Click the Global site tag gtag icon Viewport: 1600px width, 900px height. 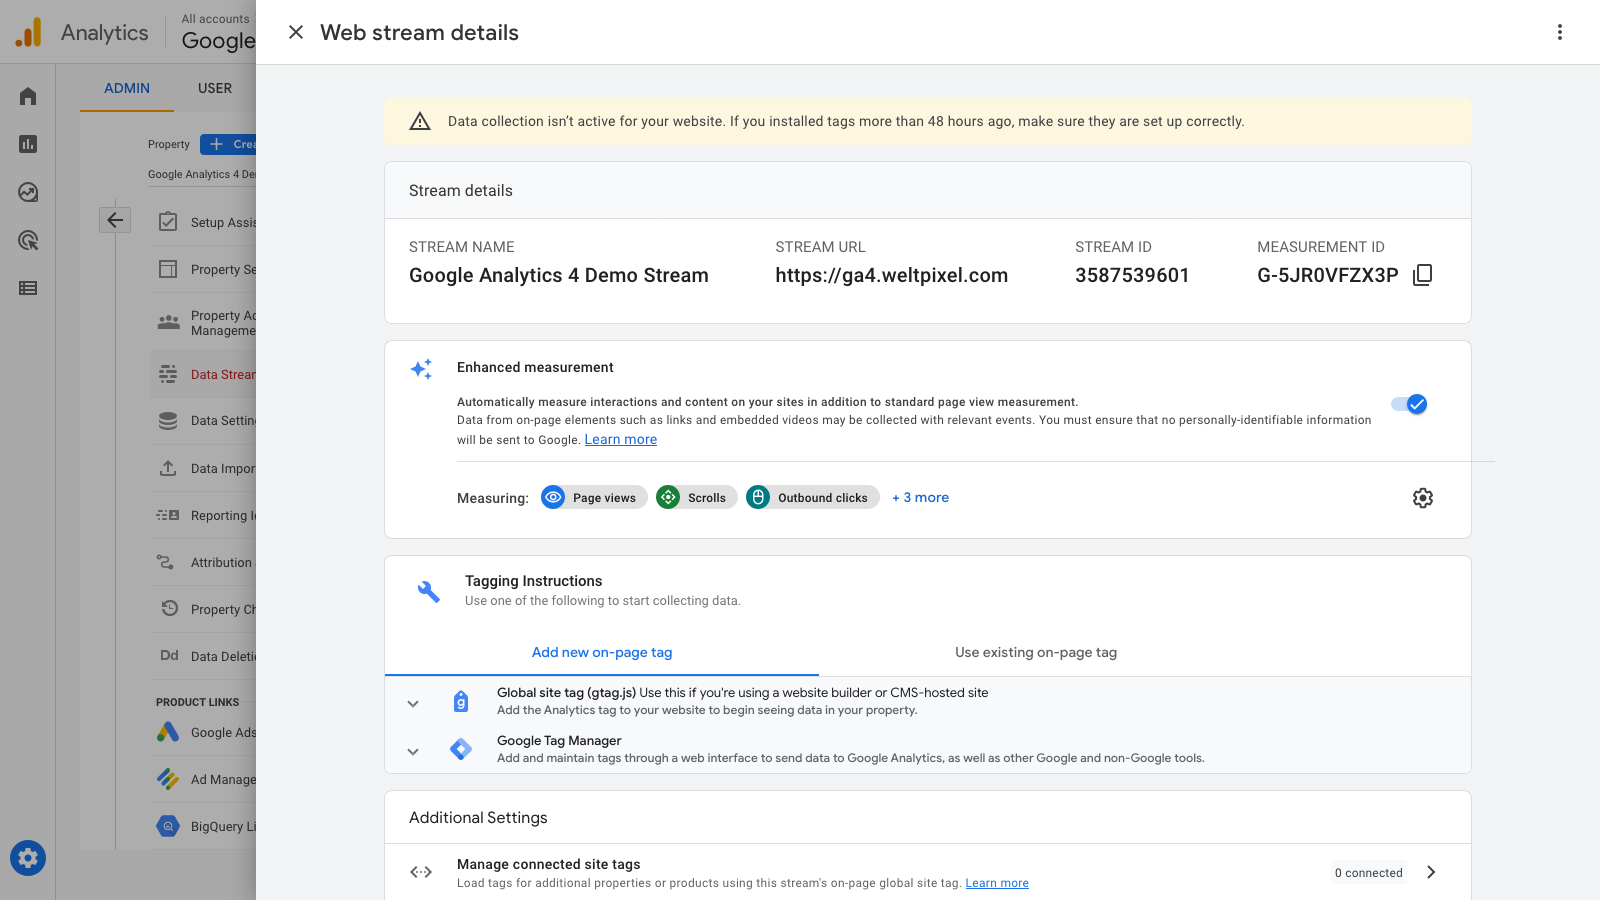(x=461, y=702)
